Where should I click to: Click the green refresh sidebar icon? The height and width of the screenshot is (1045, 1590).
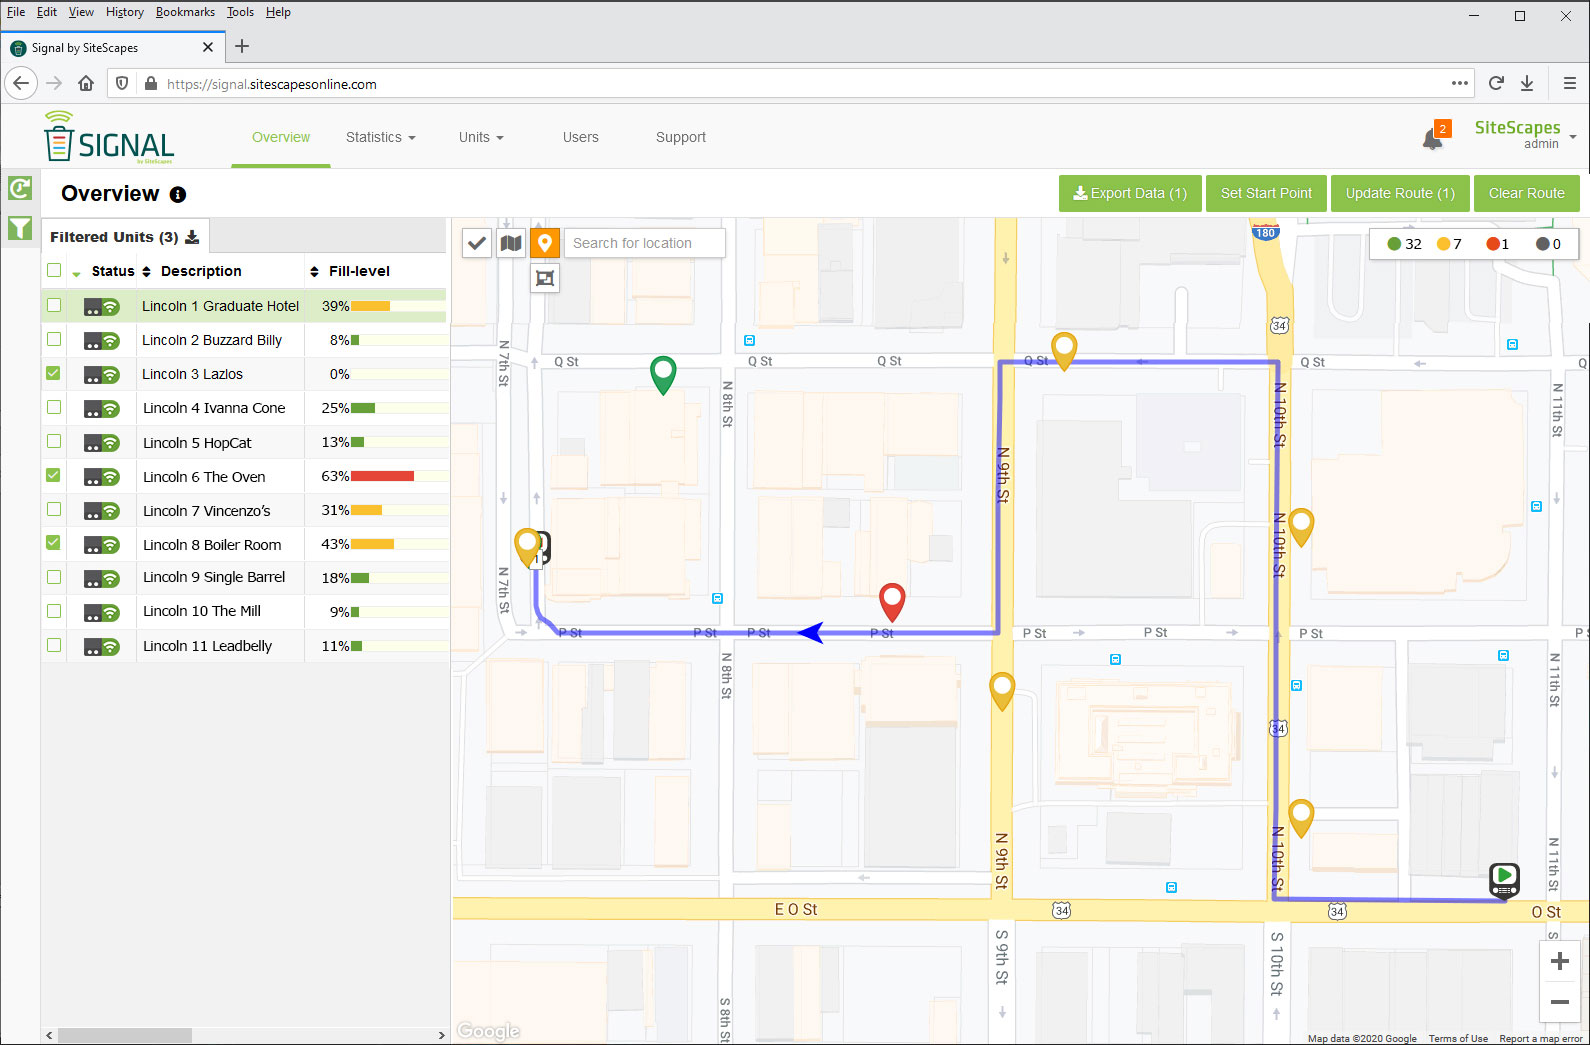point(20,188)
